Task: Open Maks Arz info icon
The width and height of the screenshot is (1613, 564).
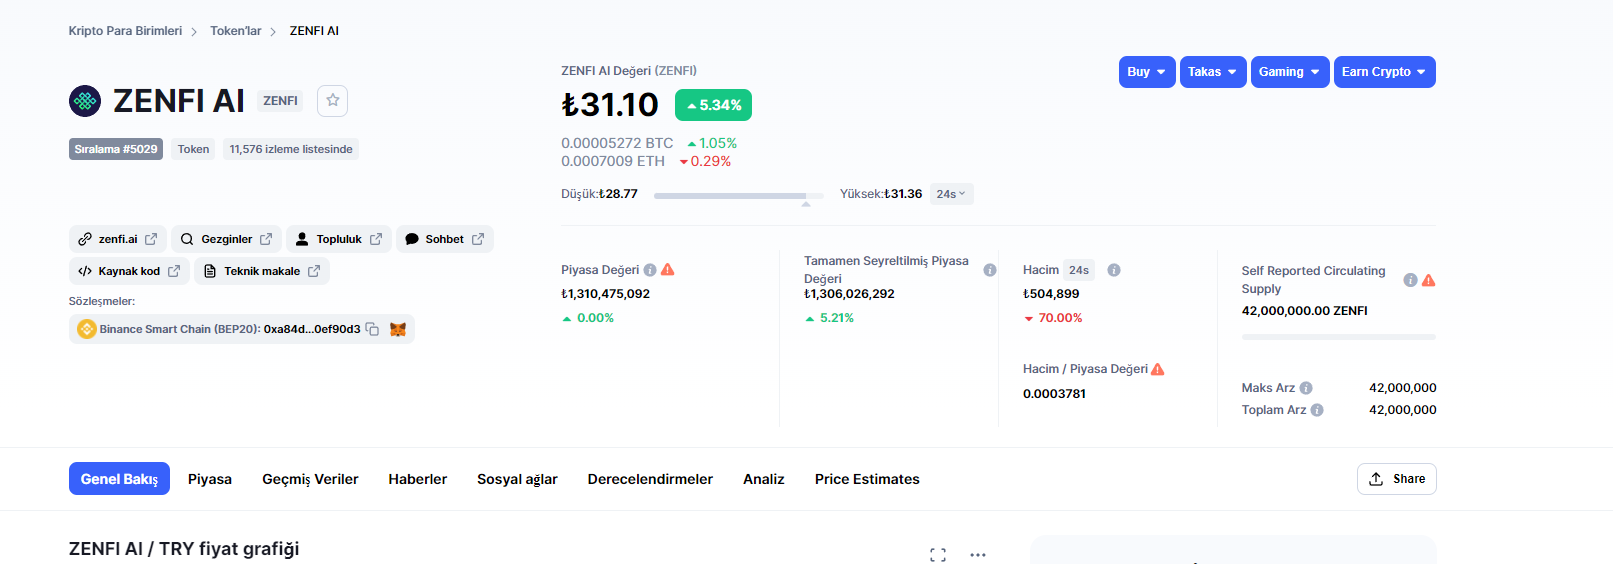Action: pyautogui.click(x=1306, y=388)
